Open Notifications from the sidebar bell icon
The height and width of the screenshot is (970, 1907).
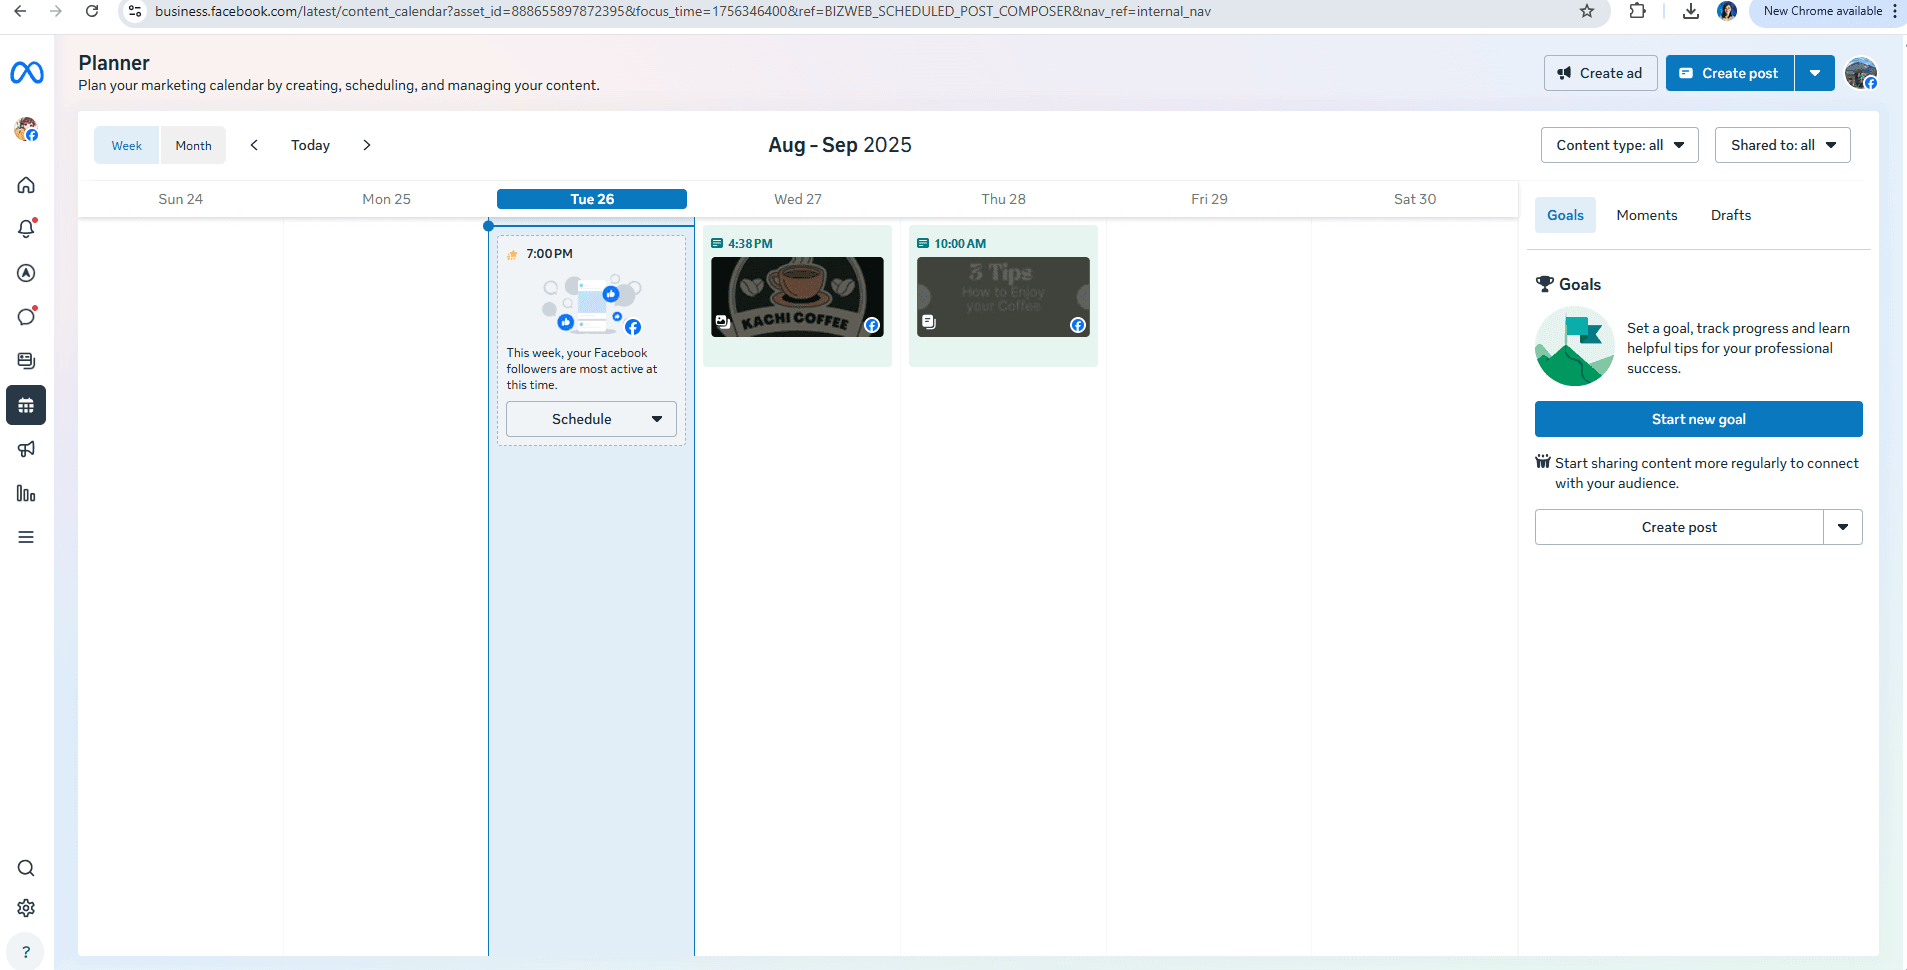click(26, 228)
